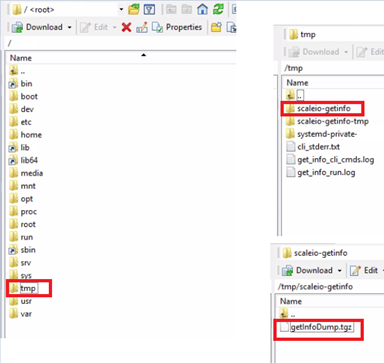Select the root folder in file list
The width and height of the screenshot is (384, 363).
pyautogui.click(x=22, y=224)
